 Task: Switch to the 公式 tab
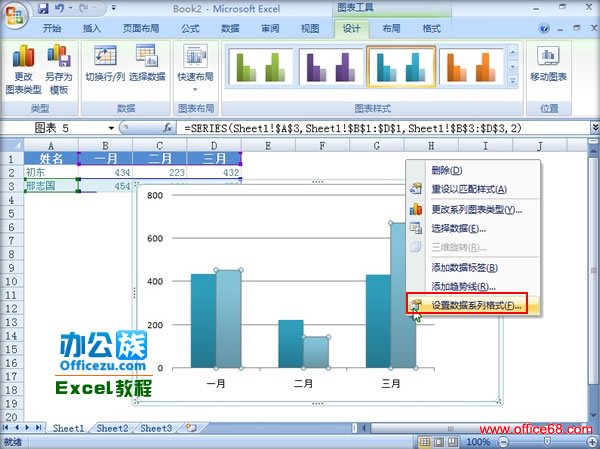click(191, 28)
